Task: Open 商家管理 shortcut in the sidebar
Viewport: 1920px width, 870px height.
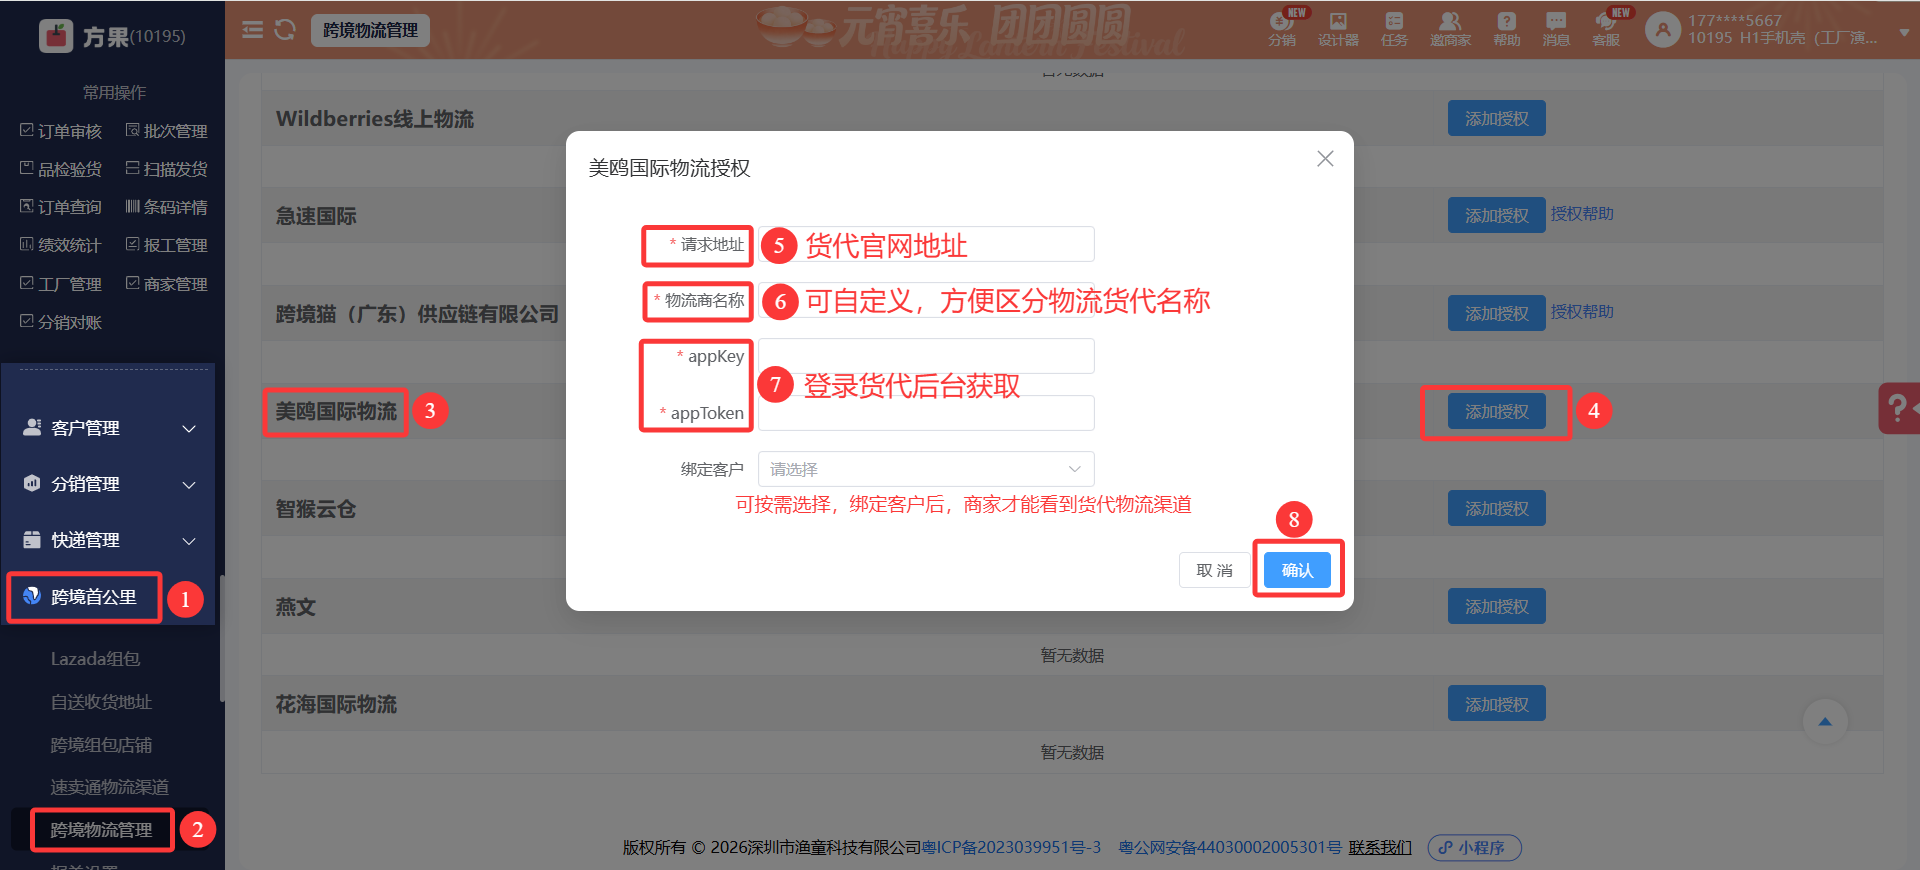Action: click(167, 284)
